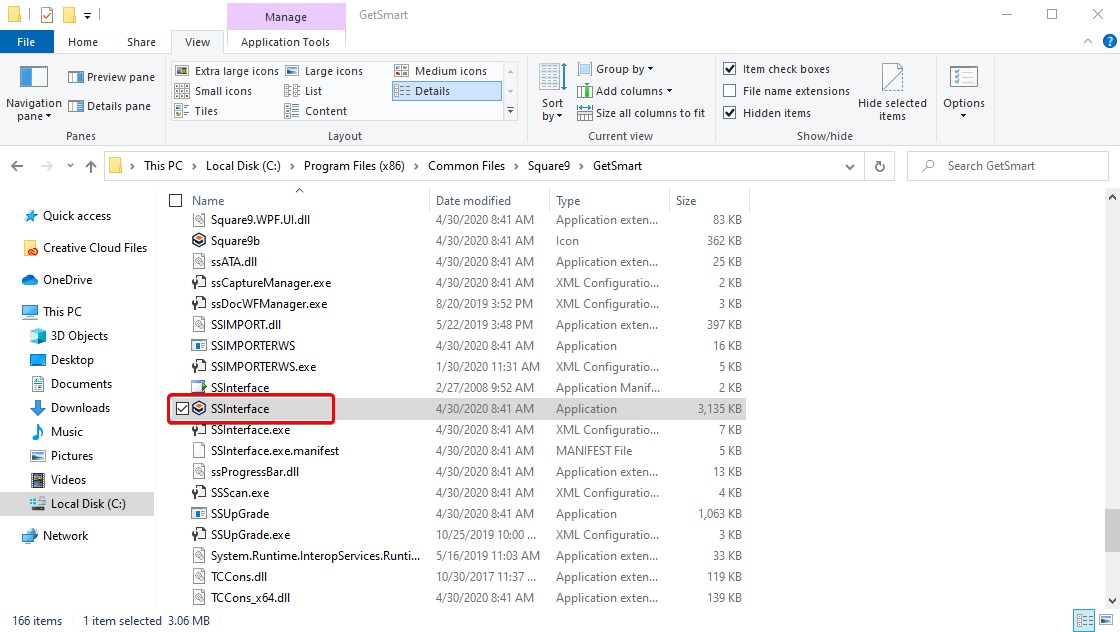
Task: Expand the address bar history dropdown
Action: [849, 166]
